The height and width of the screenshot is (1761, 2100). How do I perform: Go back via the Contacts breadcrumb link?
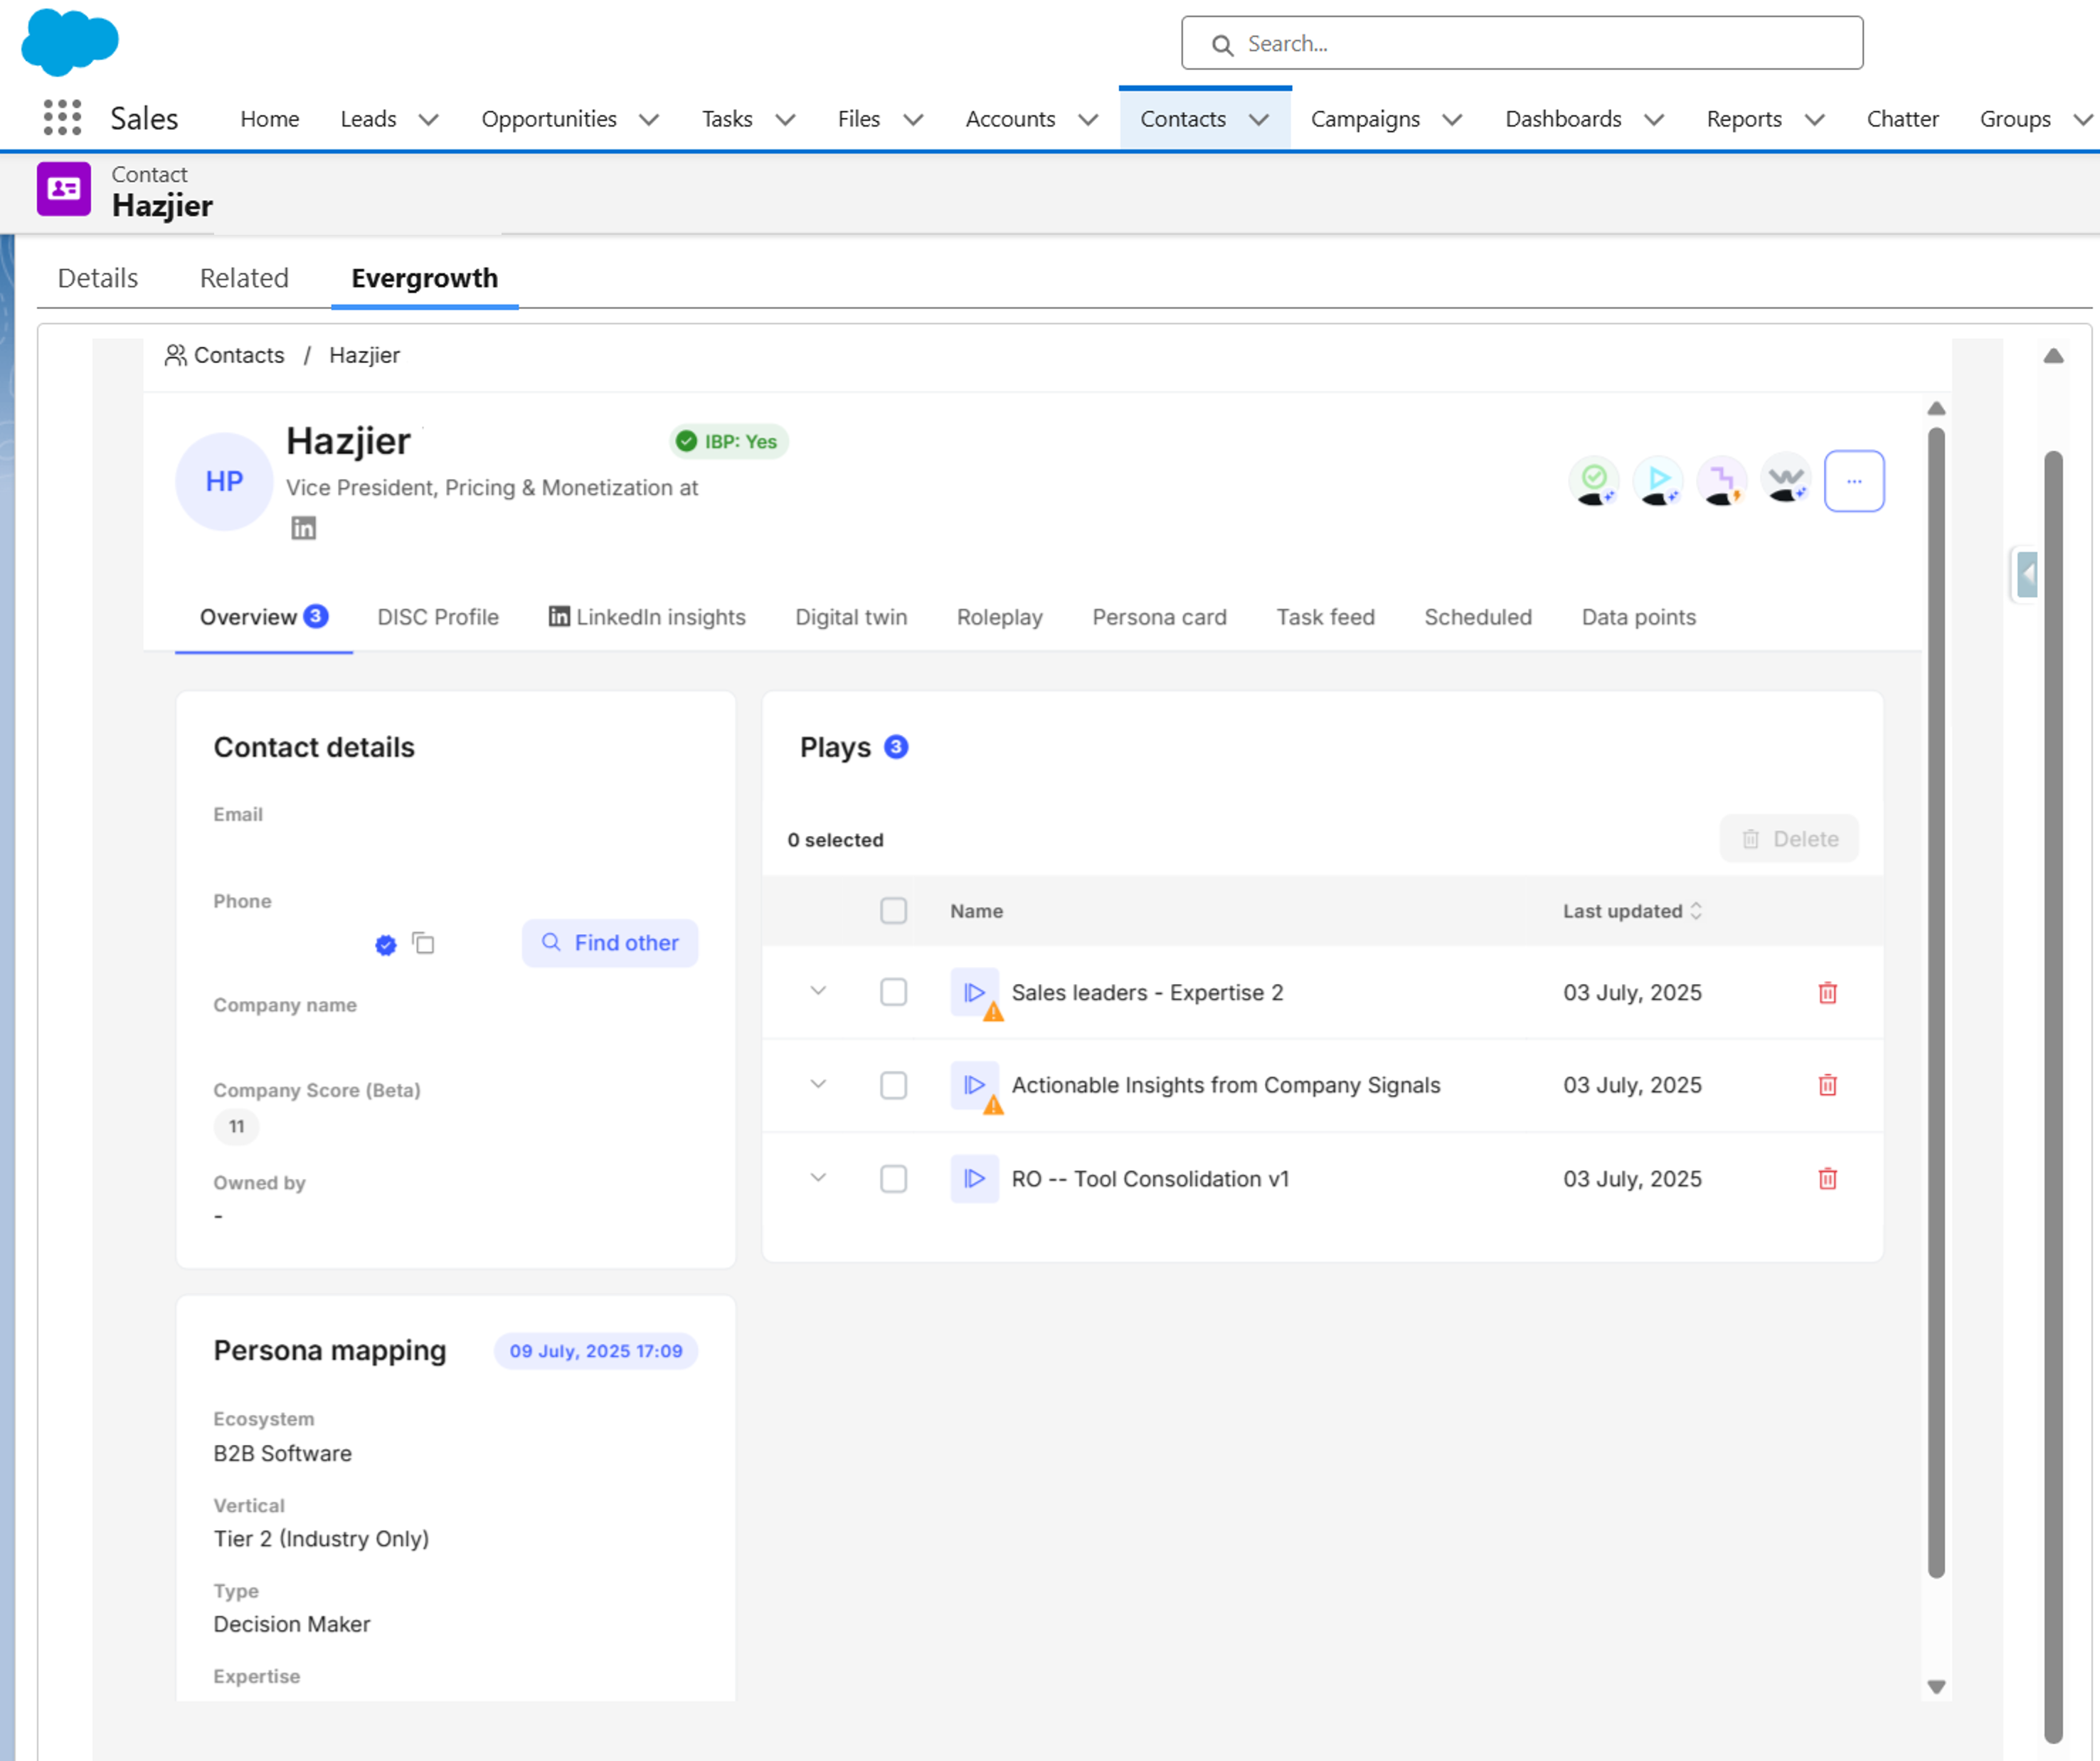coord(238,355)
